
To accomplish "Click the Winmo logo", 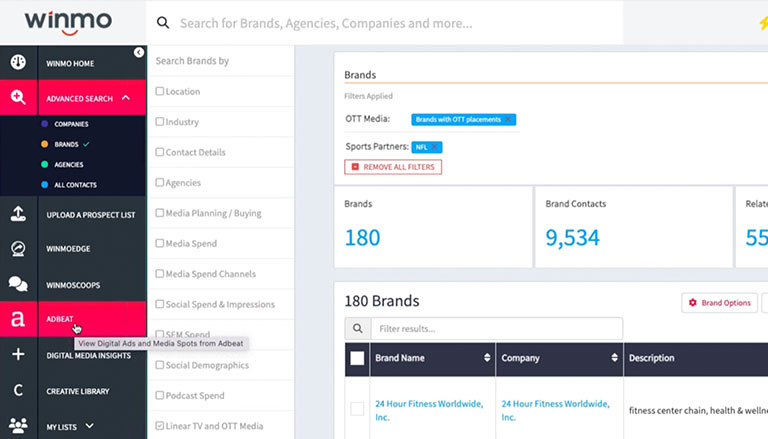I will coord(68,23).
